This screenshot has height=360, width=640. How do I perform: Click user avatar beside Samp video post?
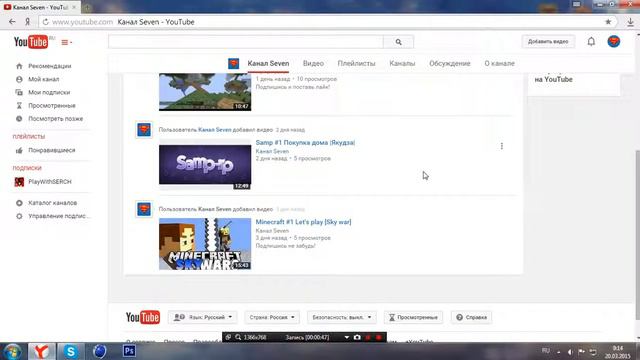(144, 130)
